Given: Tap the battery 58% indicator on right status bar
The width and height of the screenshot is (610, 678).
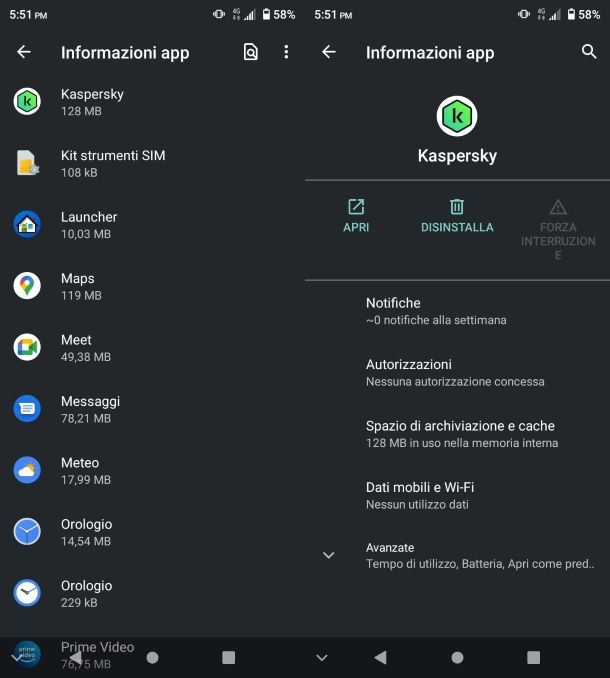Looking at the screenshot, I should (x=584, y=15).
